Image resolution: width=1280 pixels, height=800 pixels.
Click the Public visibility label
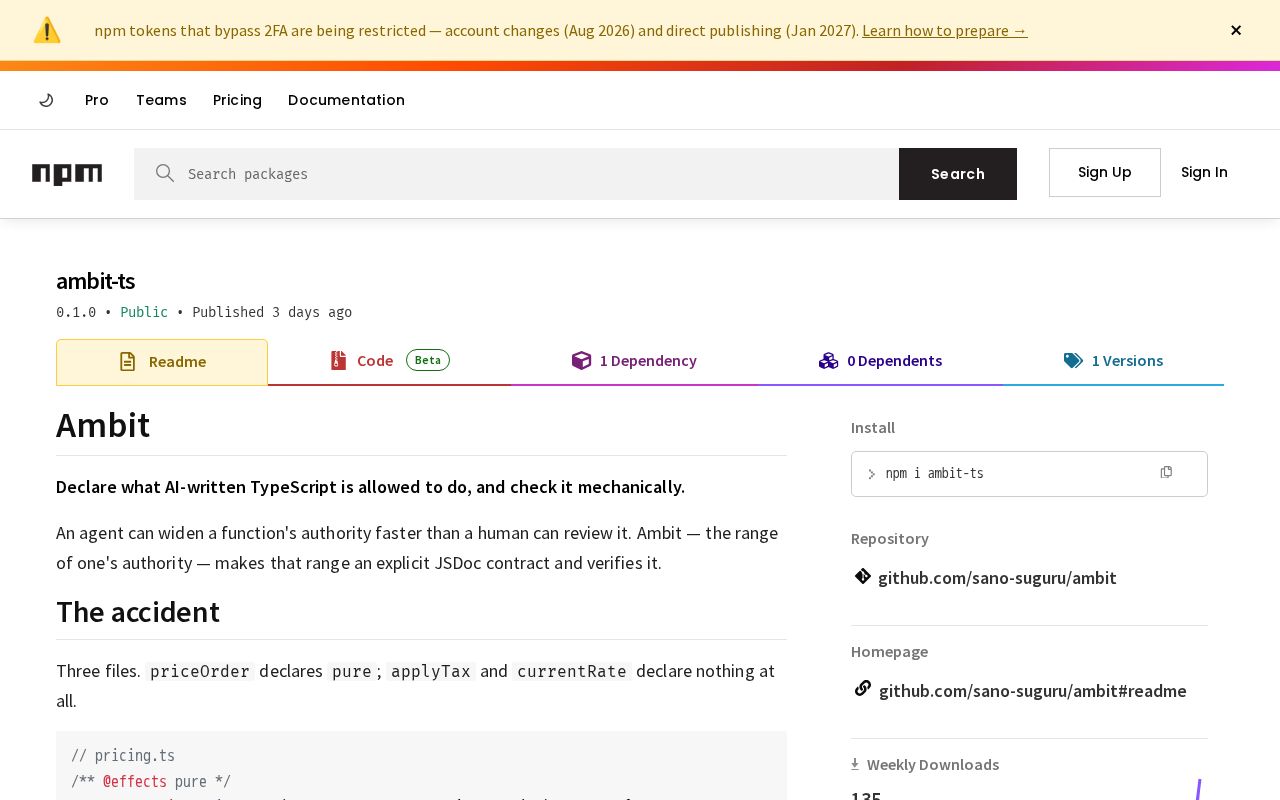point(144,312)
